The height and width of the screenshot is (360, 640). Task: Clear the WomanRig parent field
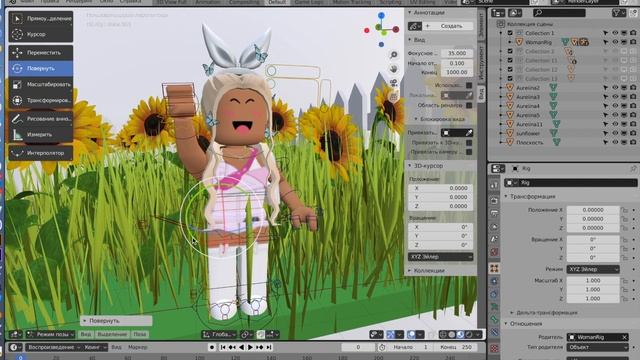pyautogui.click(x=624, y=337)
